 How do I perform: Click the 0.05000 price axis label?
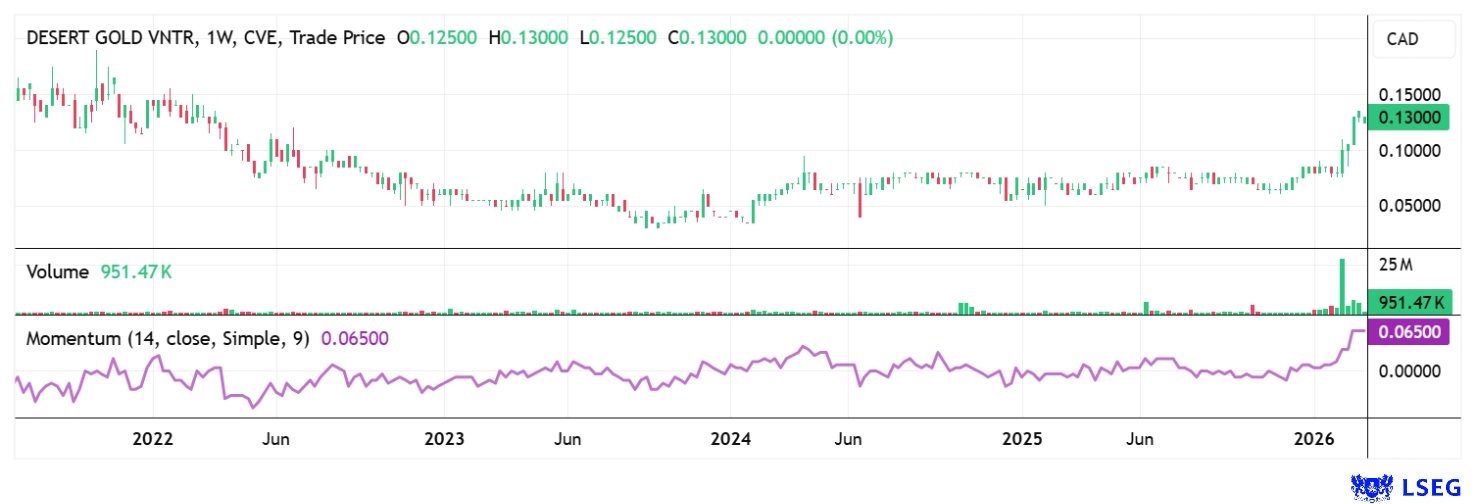click(x=1410, y=206)
